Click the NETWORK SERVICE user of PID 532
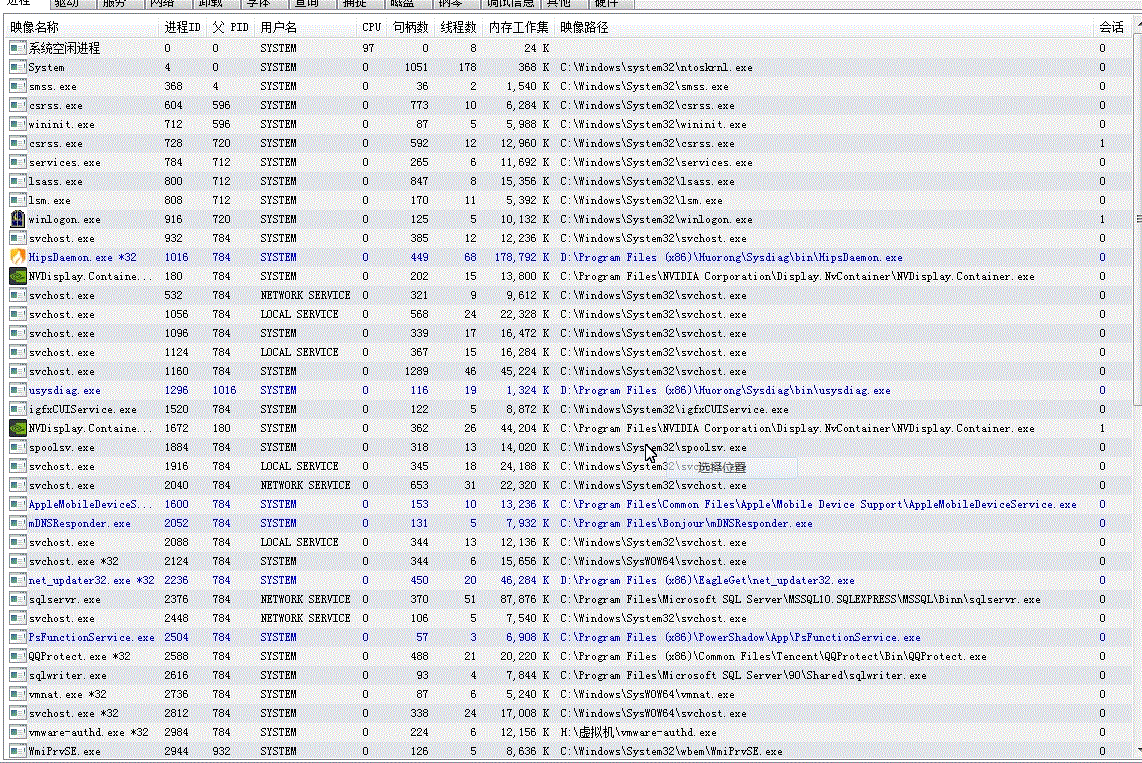This screenshot has width=1142, height=763. (x=305, y=295)
